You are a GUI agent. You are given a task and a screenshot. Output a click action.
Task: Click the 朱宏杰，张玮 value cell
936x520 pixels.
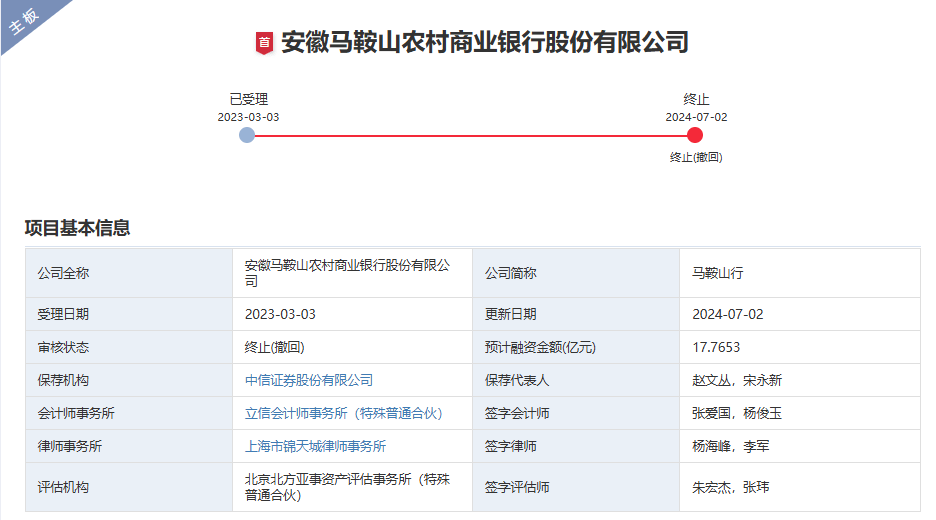[800, 487]
